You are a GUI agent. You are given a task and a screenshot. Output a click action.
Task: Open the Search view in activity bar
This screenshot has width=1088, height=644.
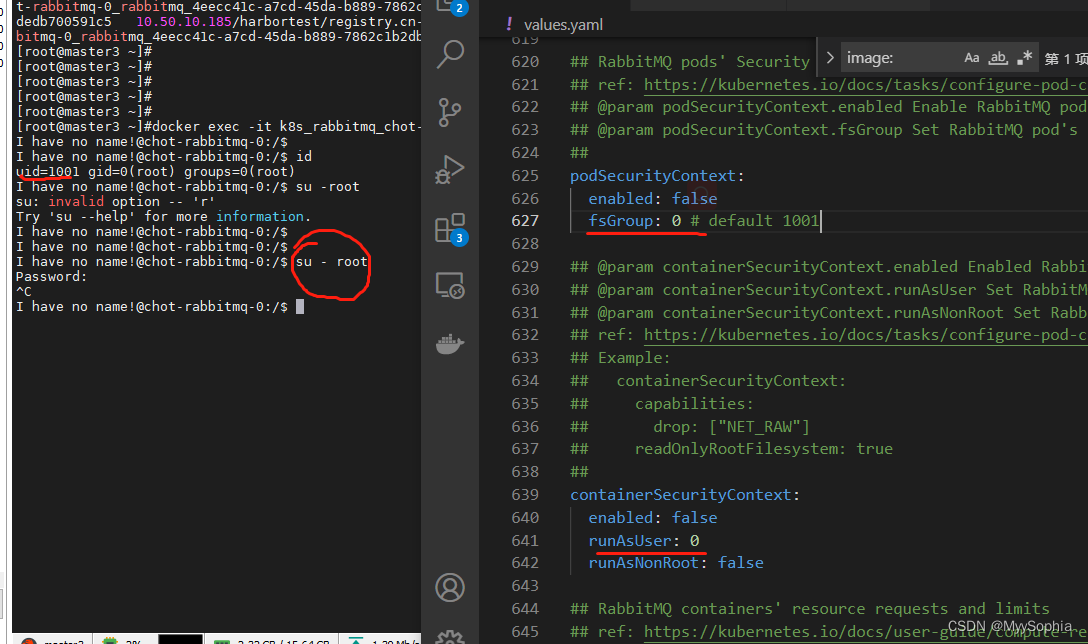point(450,53)
